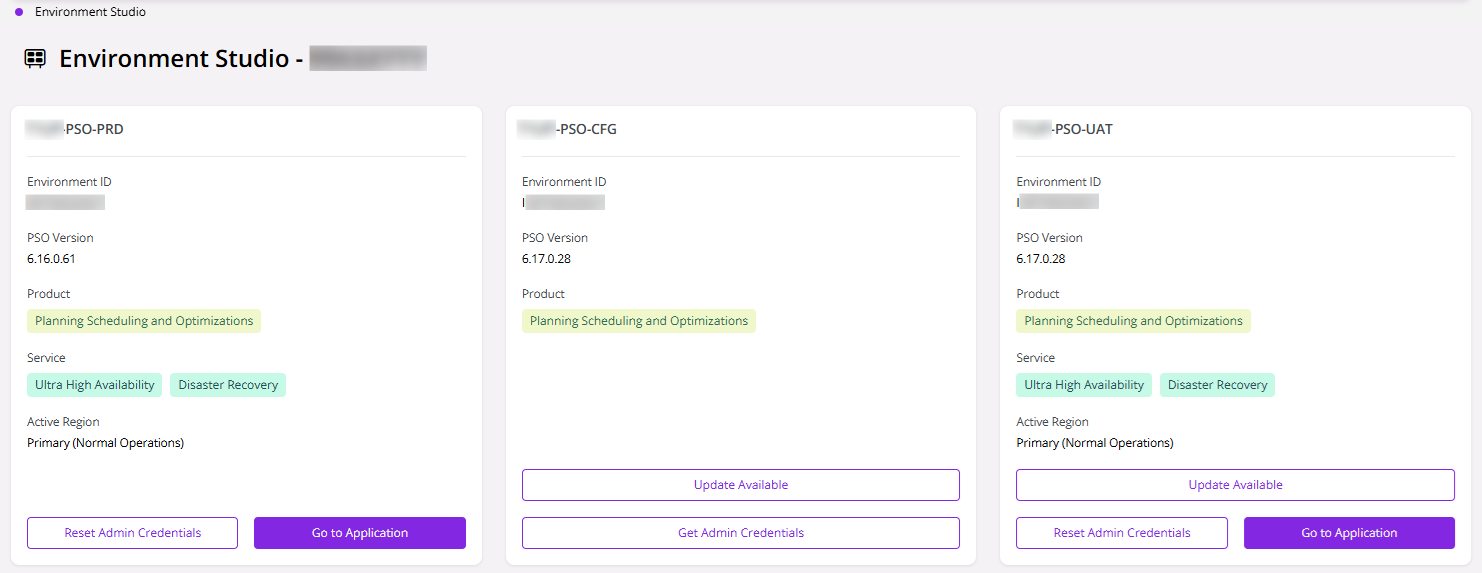Click Active Region label on PSO-PRD card
1482x573 pixels.
click(x=61, y=422)
